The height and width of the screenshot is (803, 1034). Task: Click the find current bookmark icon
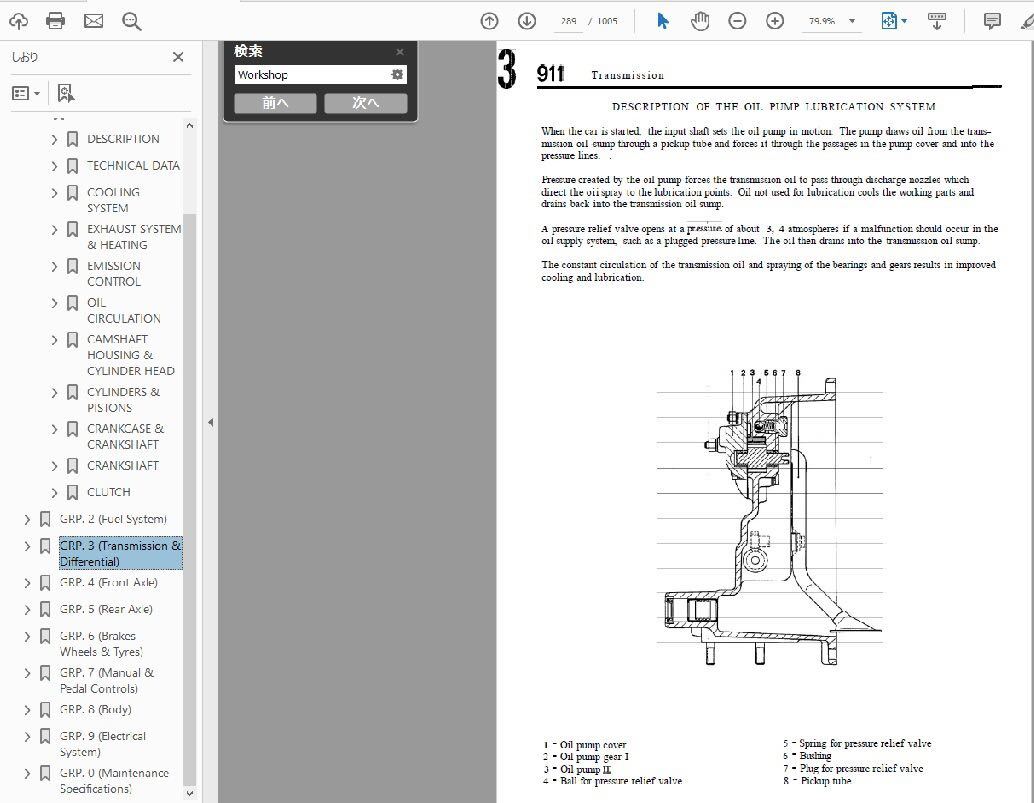(65, 93)
